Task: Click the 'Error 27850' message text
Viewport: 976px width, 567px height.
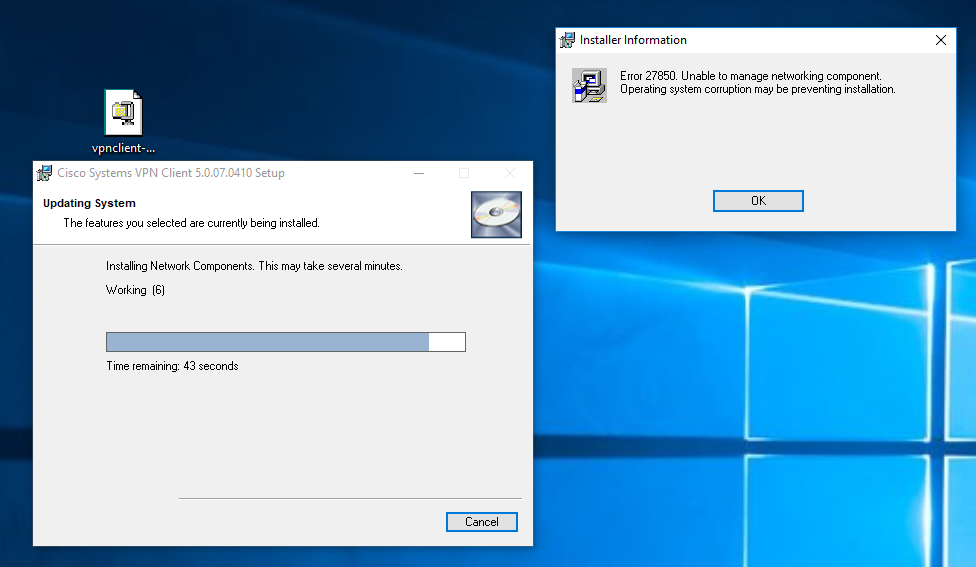Action: [x=751, y=76]
